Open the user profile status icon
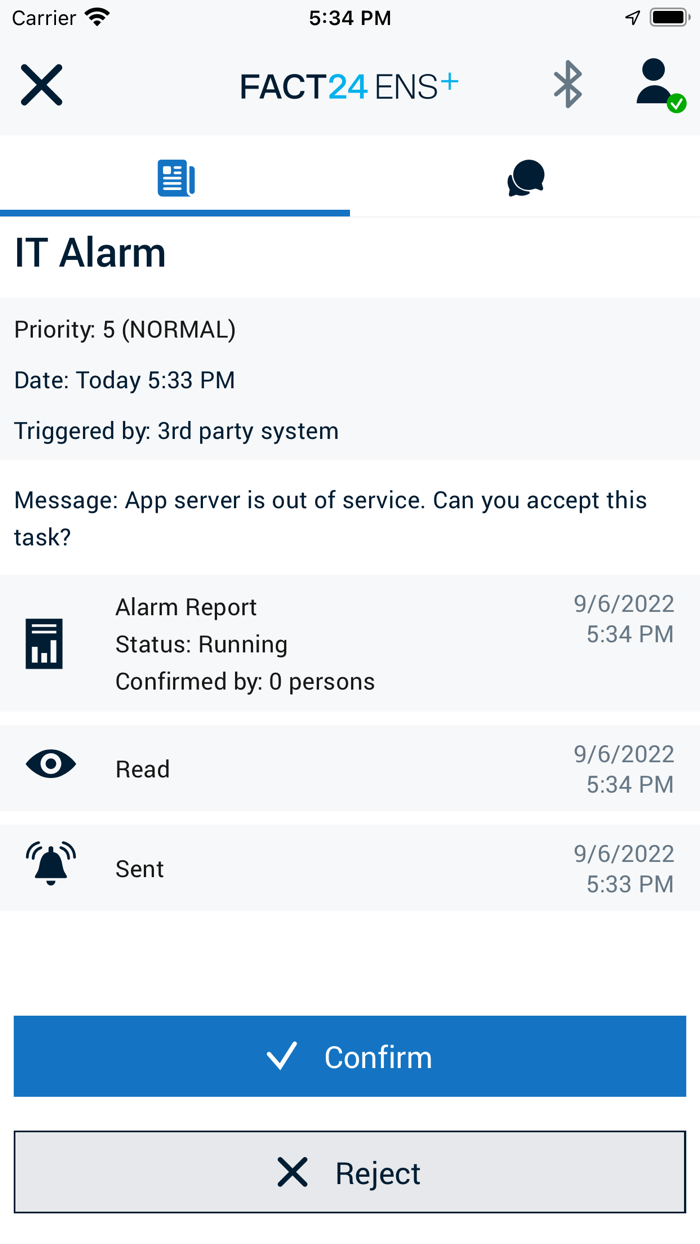700x1244 pixels. tap(658, 85)
